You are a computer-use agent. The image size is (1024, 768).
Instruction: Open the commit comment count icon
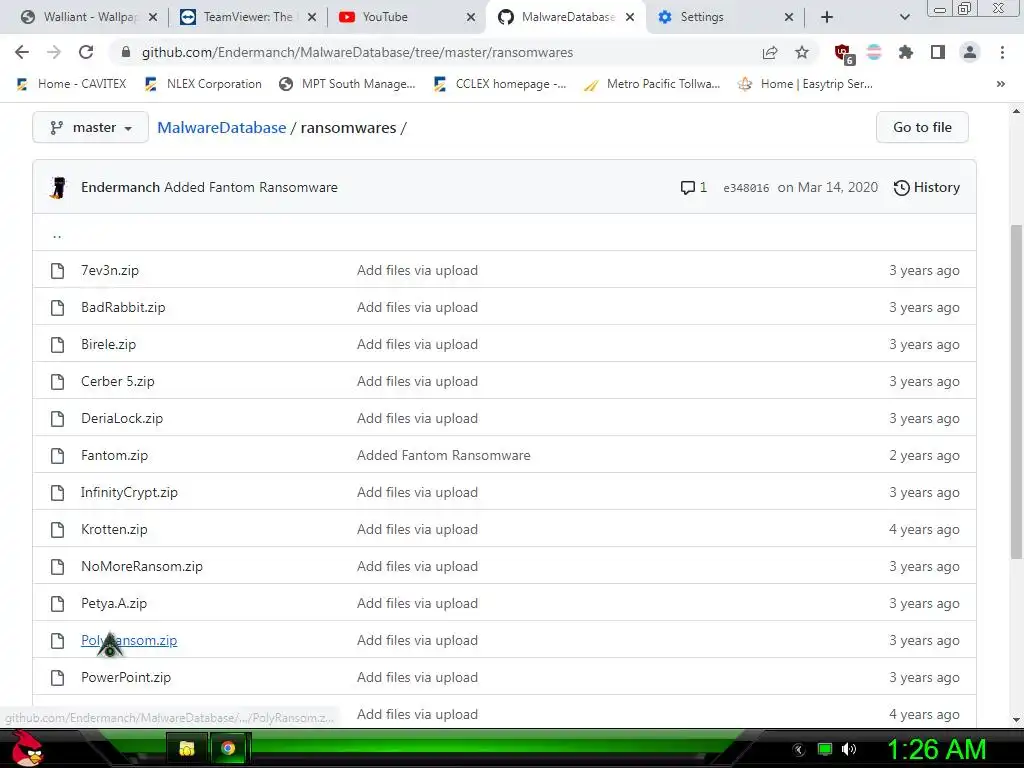click(x=694, y=187)
